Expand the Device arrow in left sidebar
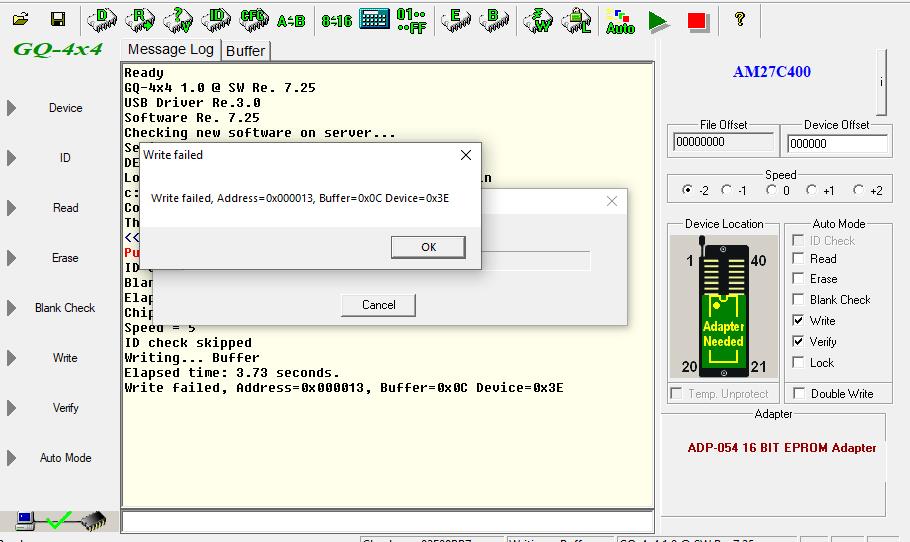Viewport: 910px width, 542px height. [12, 108]
